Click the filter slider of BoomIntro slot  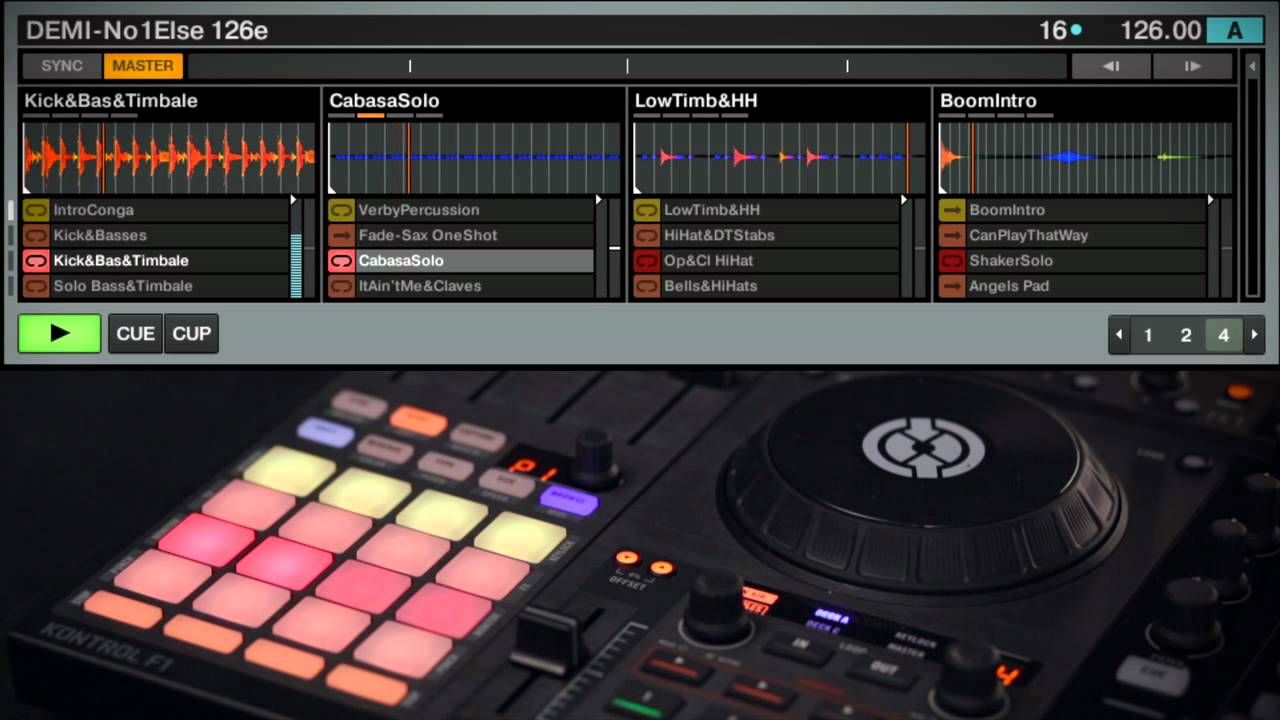(x=1225, y=248)
